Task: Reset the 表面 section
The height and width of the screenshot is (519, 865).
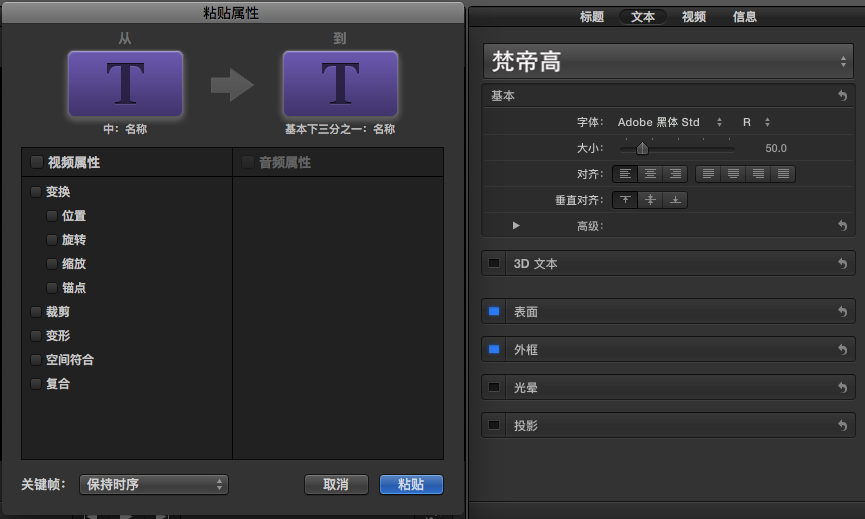Action: (x=842, y=312)
